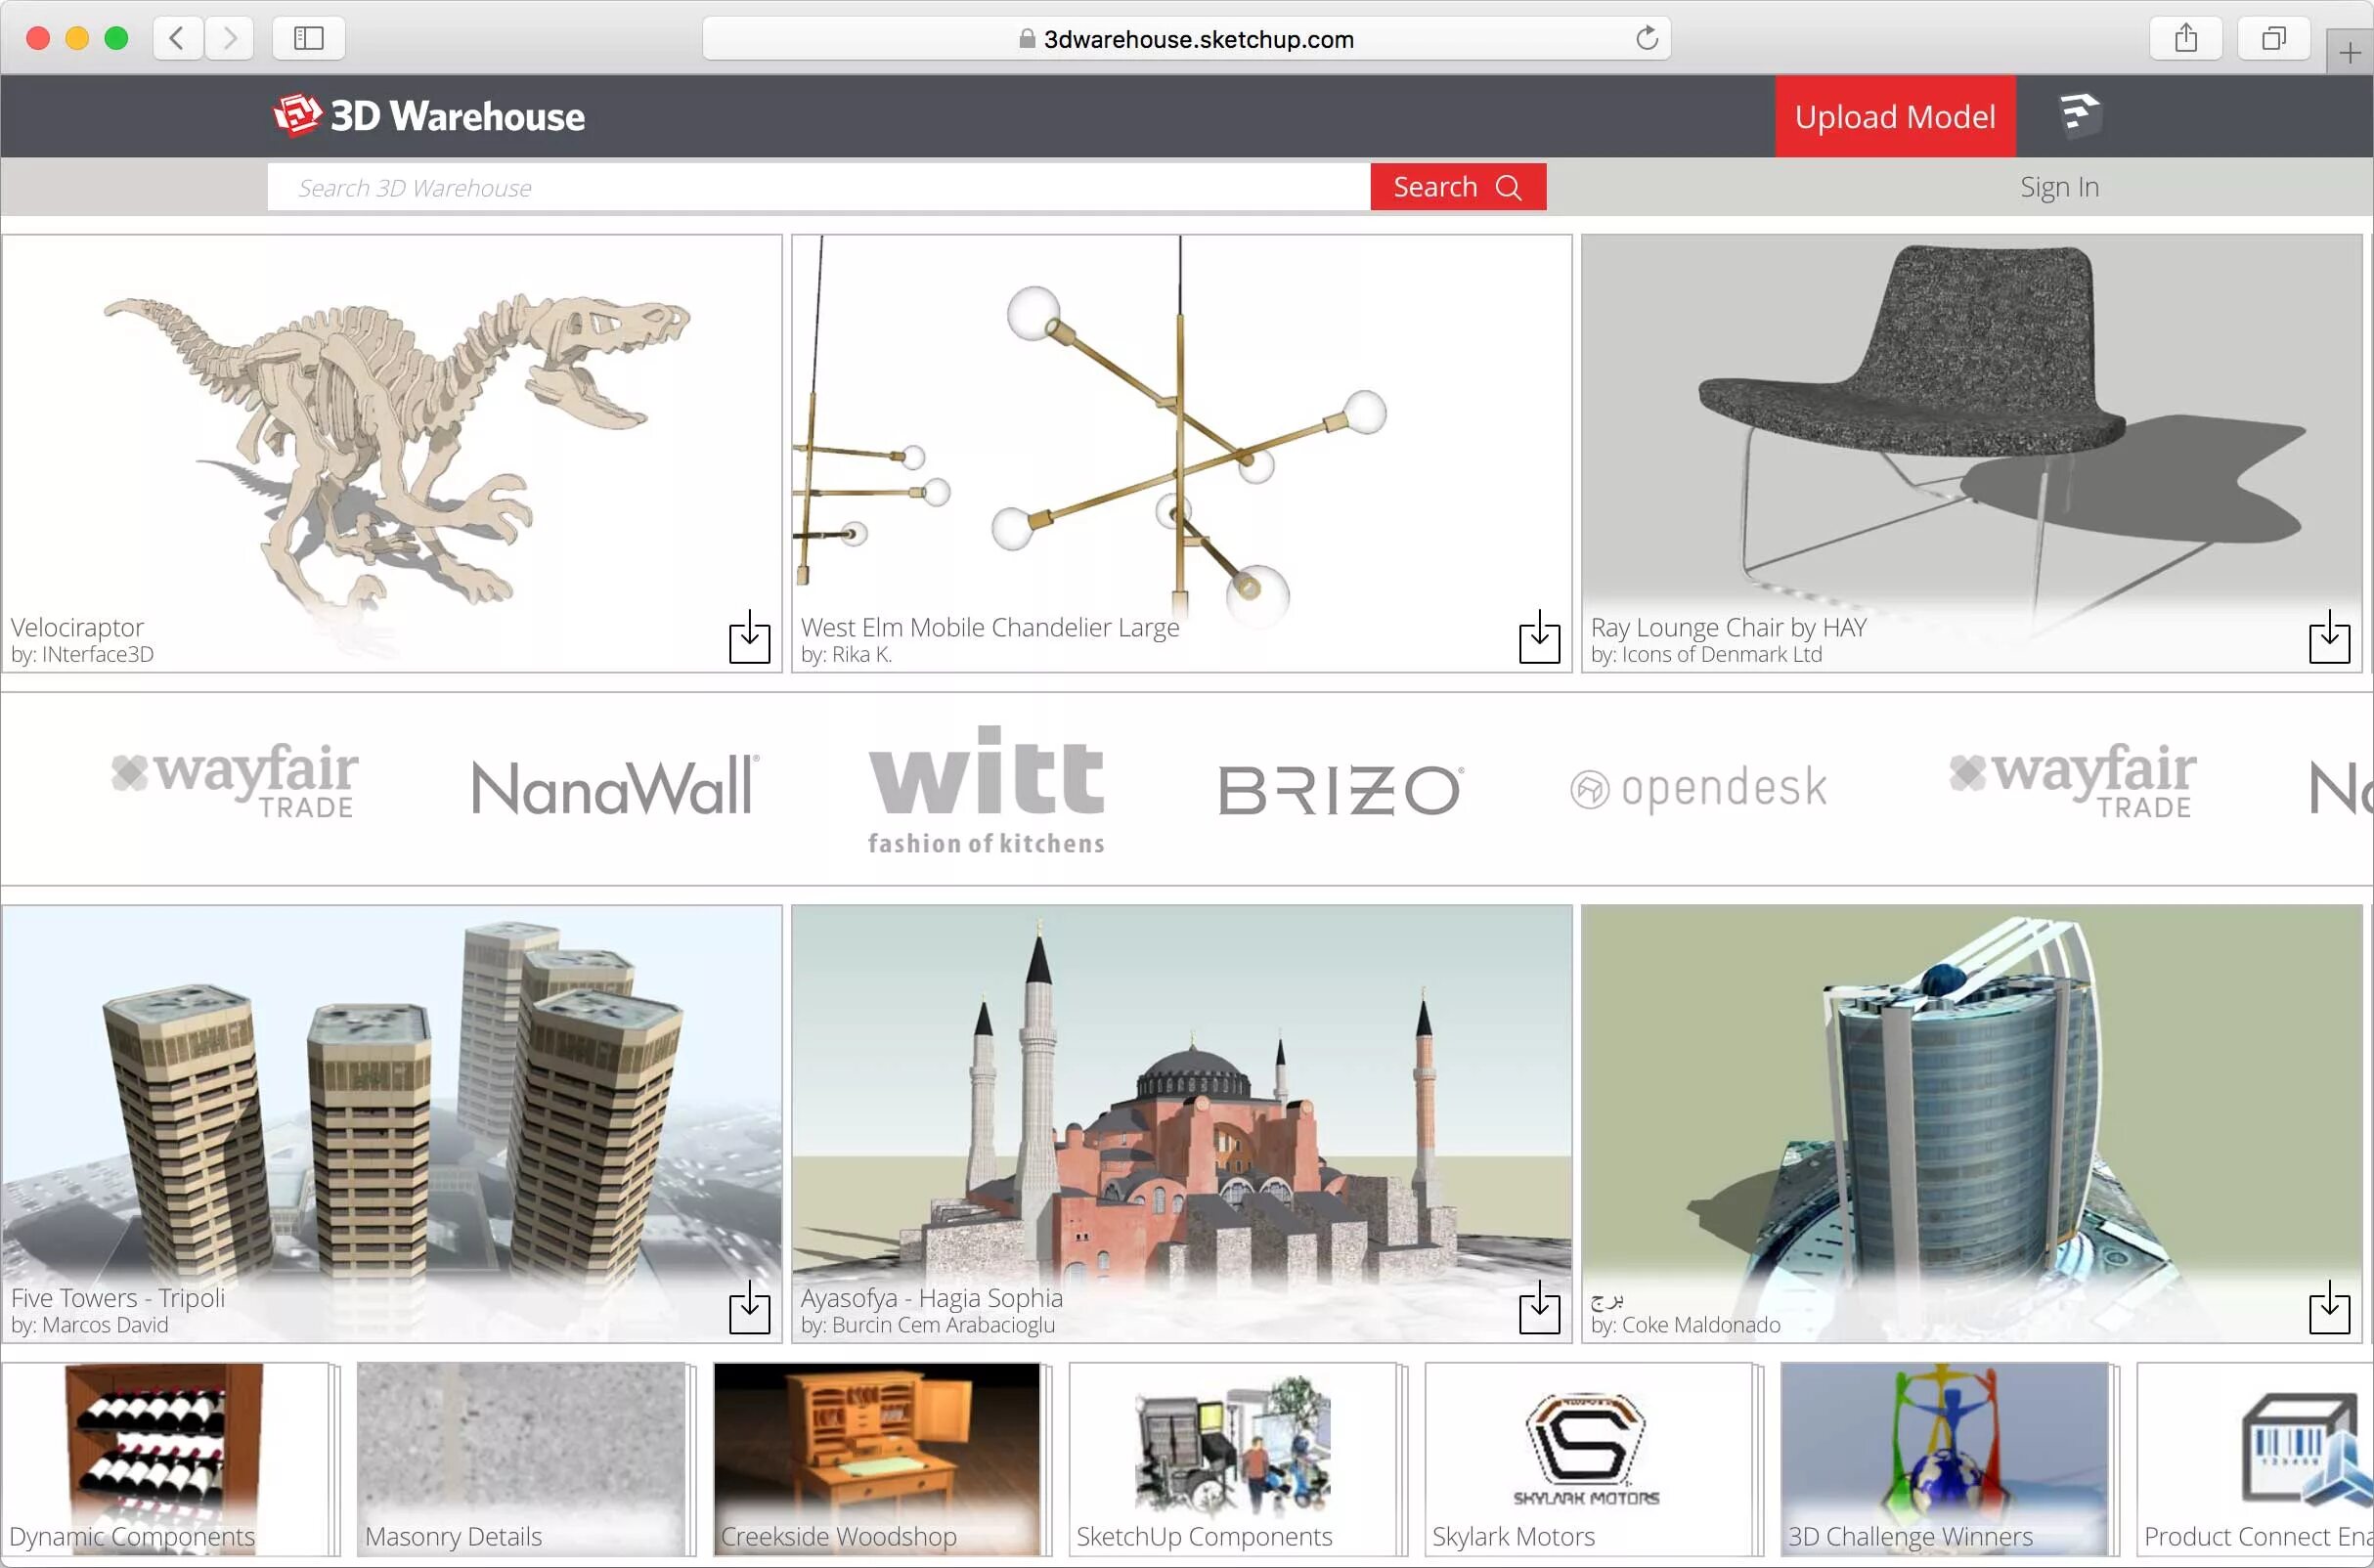The width and height of the screenshot is (2374, 1568).
Task: Download the Ayasofya - Hagia Sophia model
Action: click(x=1539, y=1309)
